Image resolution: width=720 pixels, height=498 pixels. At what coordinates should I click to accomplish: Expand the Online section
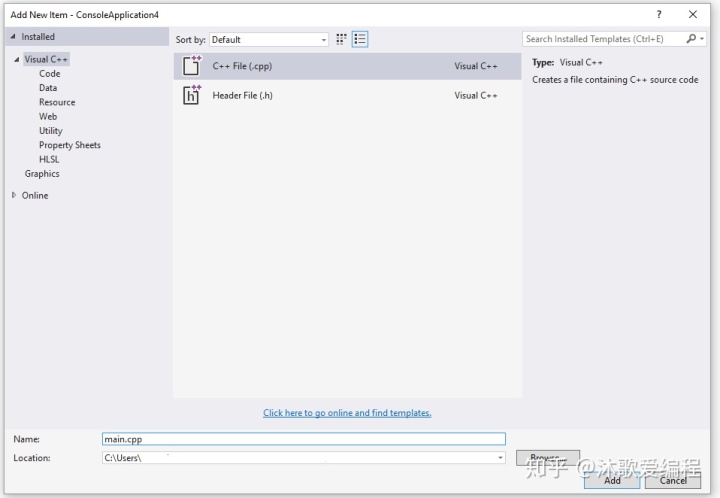[x=14, y=195]
